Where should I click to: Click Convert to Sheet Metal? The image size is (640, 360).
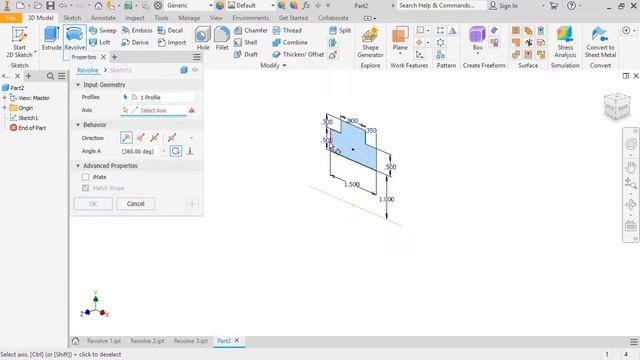pyautogui.click(x=600, y=42)
